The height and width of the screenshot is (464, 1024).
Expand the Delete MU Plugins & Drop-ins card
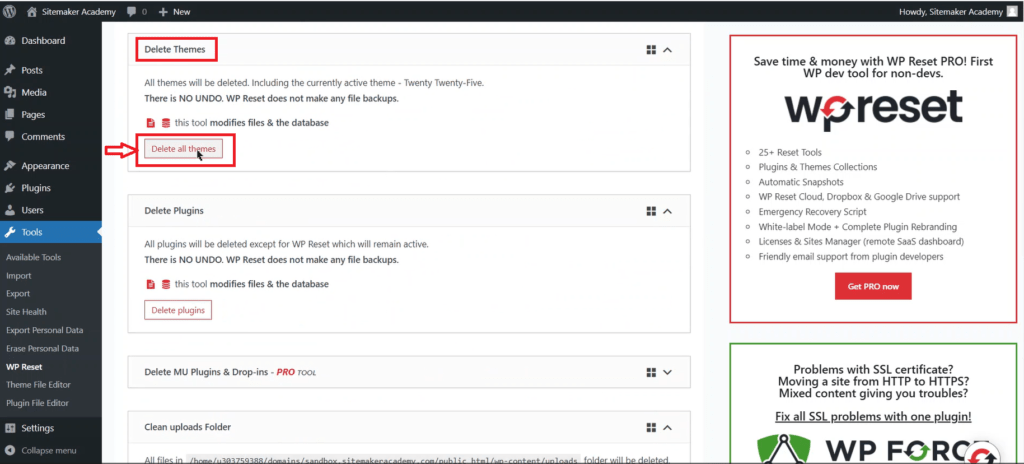tap(667, 372)
